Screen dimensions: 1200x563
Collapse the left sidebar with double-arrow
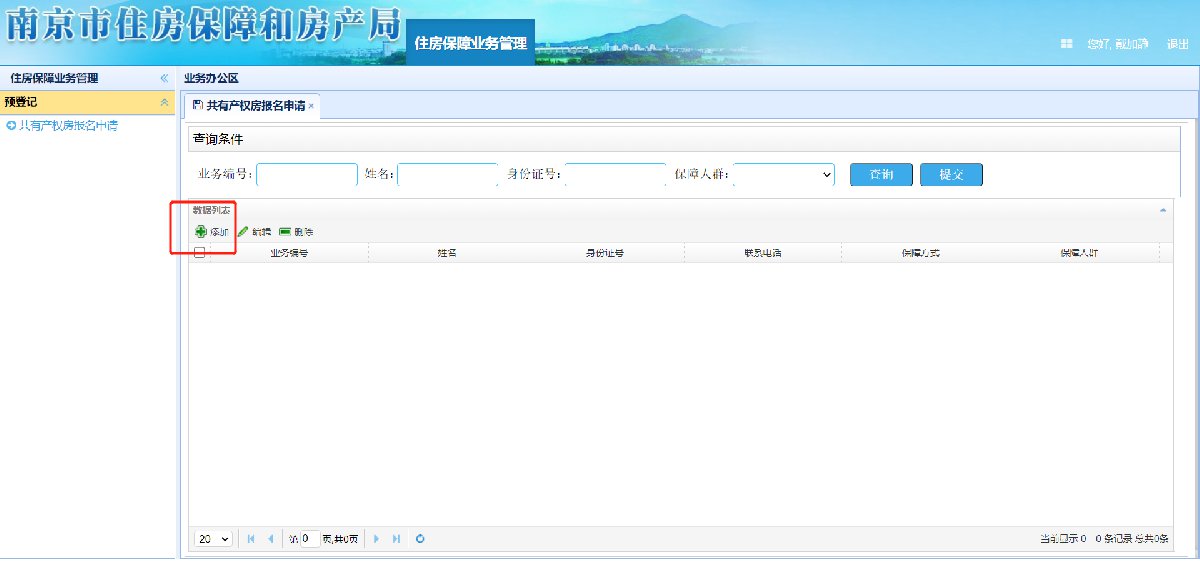pos(164,78)
